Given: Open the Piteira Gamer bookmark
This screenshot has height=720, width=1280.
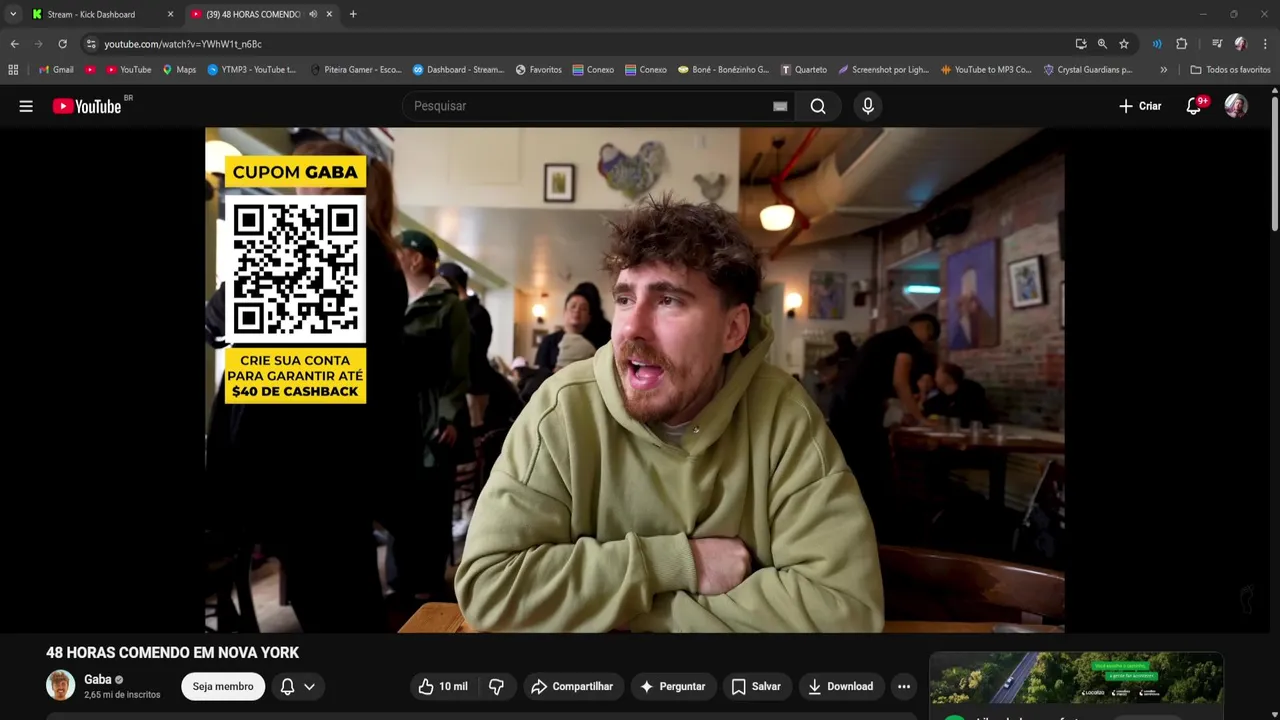Looking at the screenshot, I should pyautogui.click(x=355, y=70).
